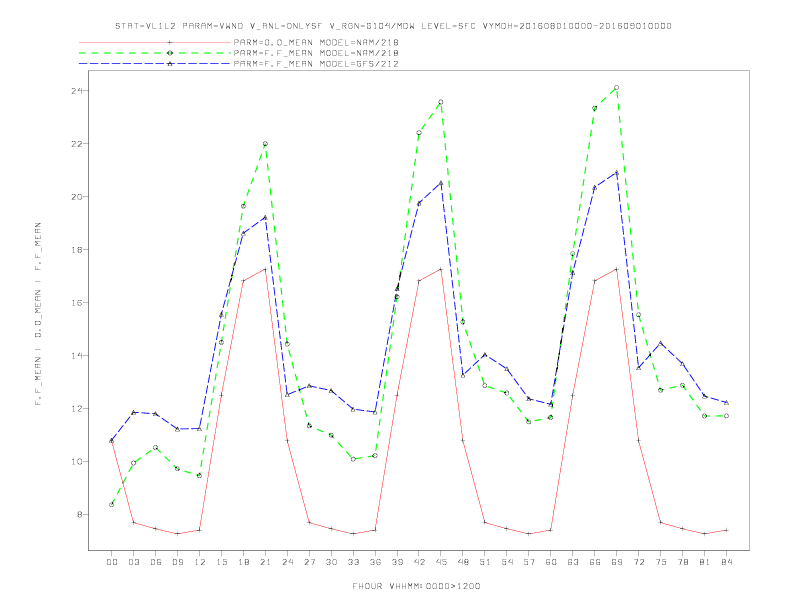This screenshot has height=612, width=792.
Task: Click the blue dashed legend line sample
Action: (155, 64)
